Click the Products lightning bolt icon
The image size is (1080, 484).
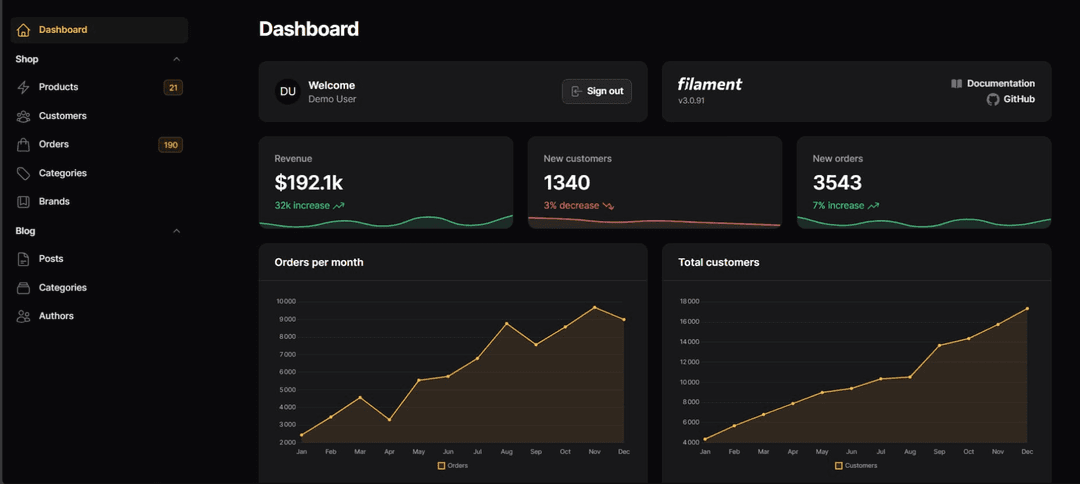click(24, 88)
